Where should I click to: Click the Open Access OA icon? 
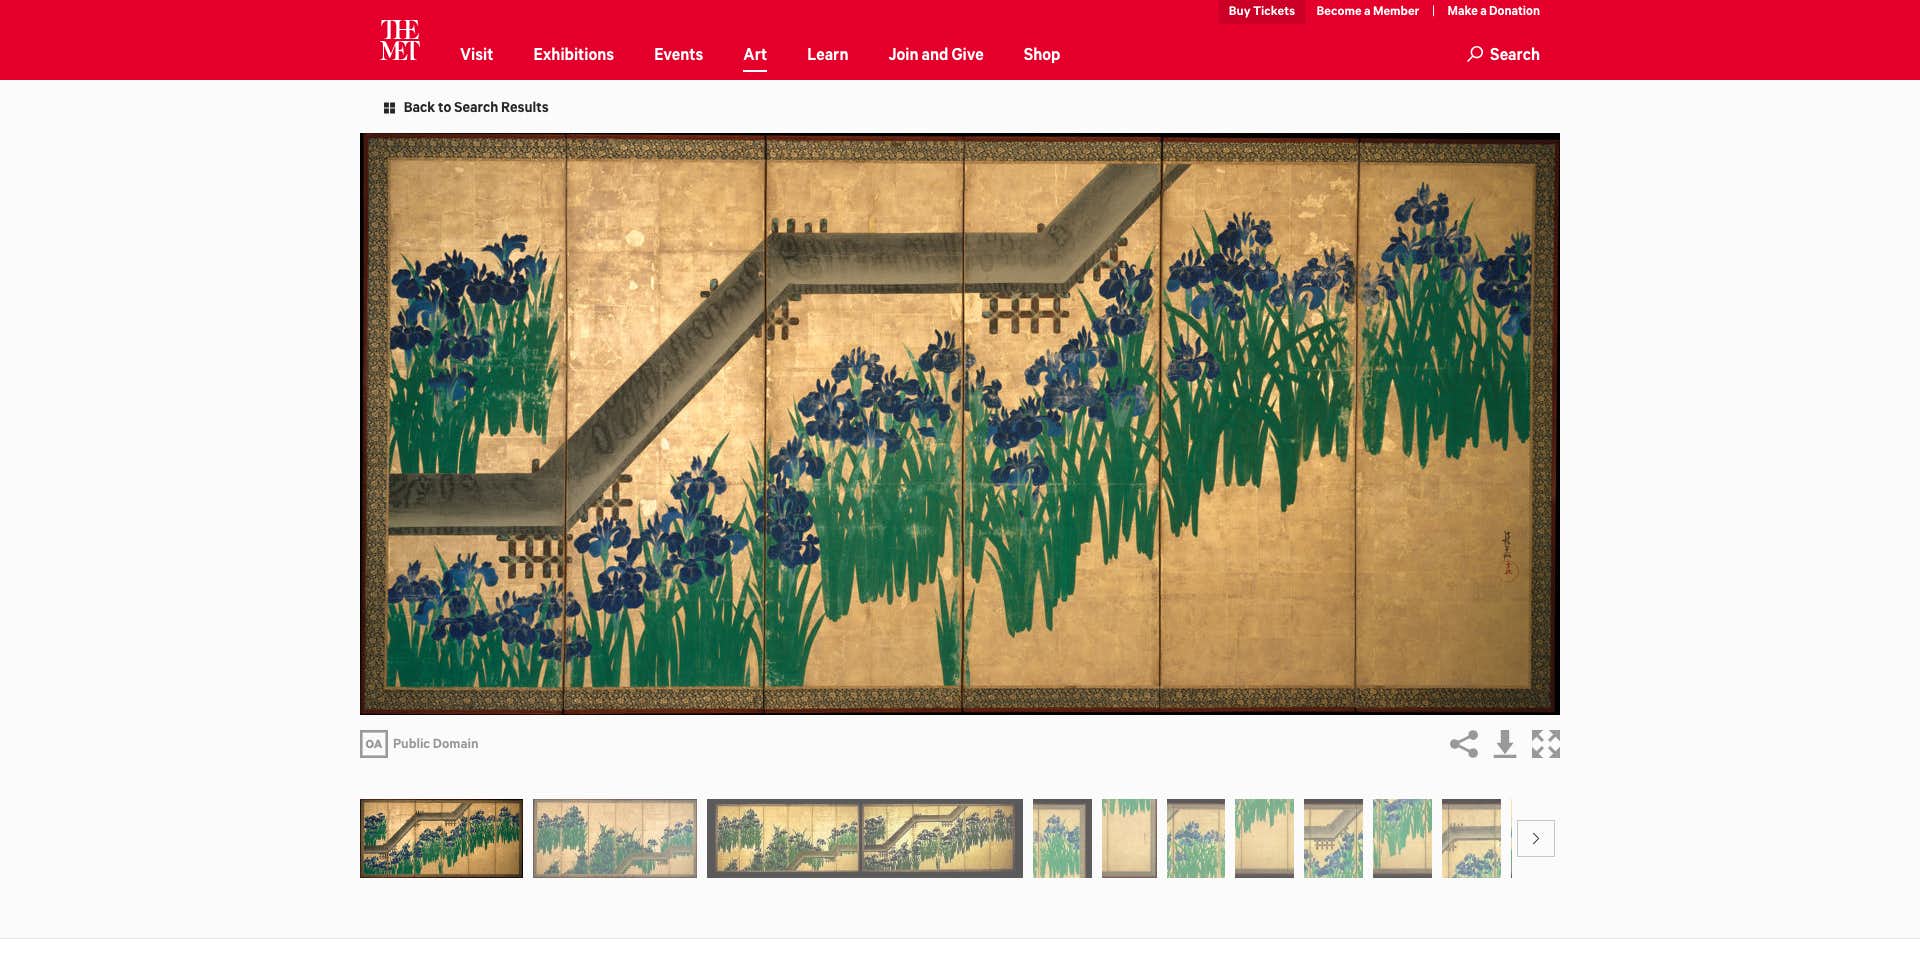[373, 744]
